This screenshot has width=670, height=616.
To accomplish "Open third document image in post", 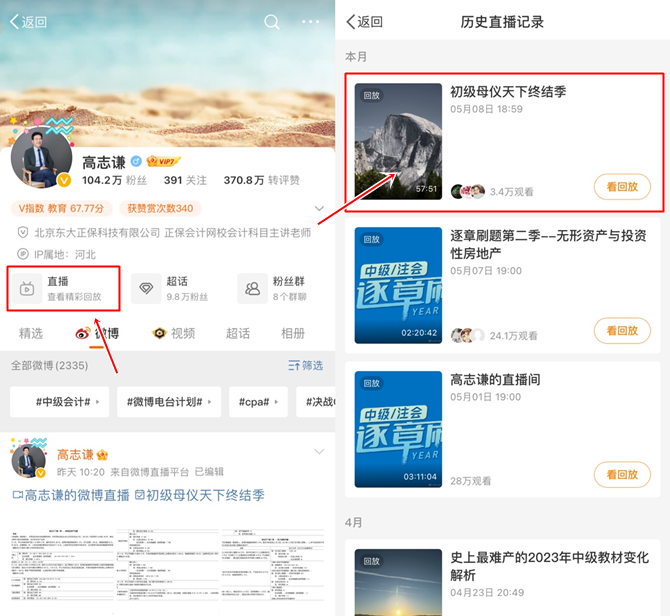I will tap(273, 565).
